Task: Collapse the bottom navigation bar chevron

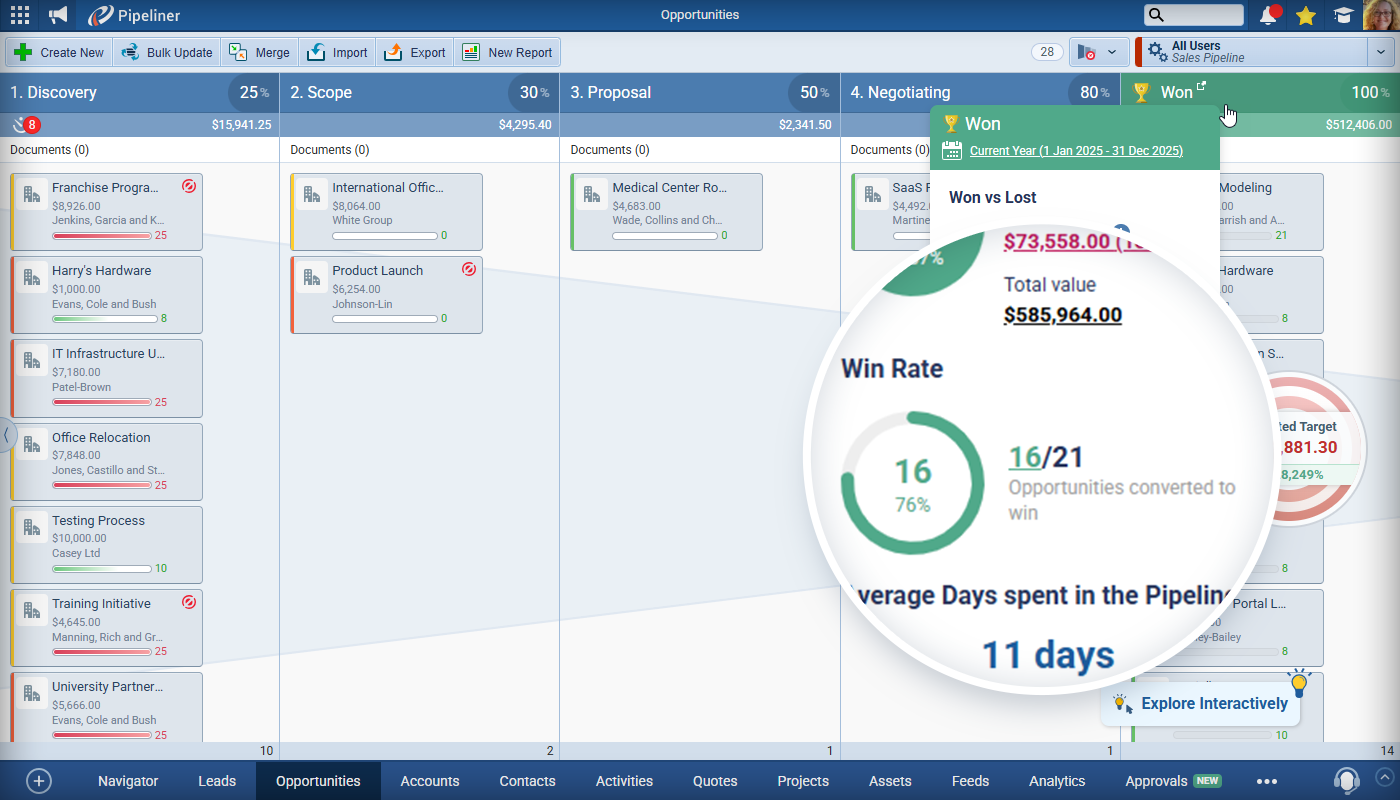Action: point(1384,776)
